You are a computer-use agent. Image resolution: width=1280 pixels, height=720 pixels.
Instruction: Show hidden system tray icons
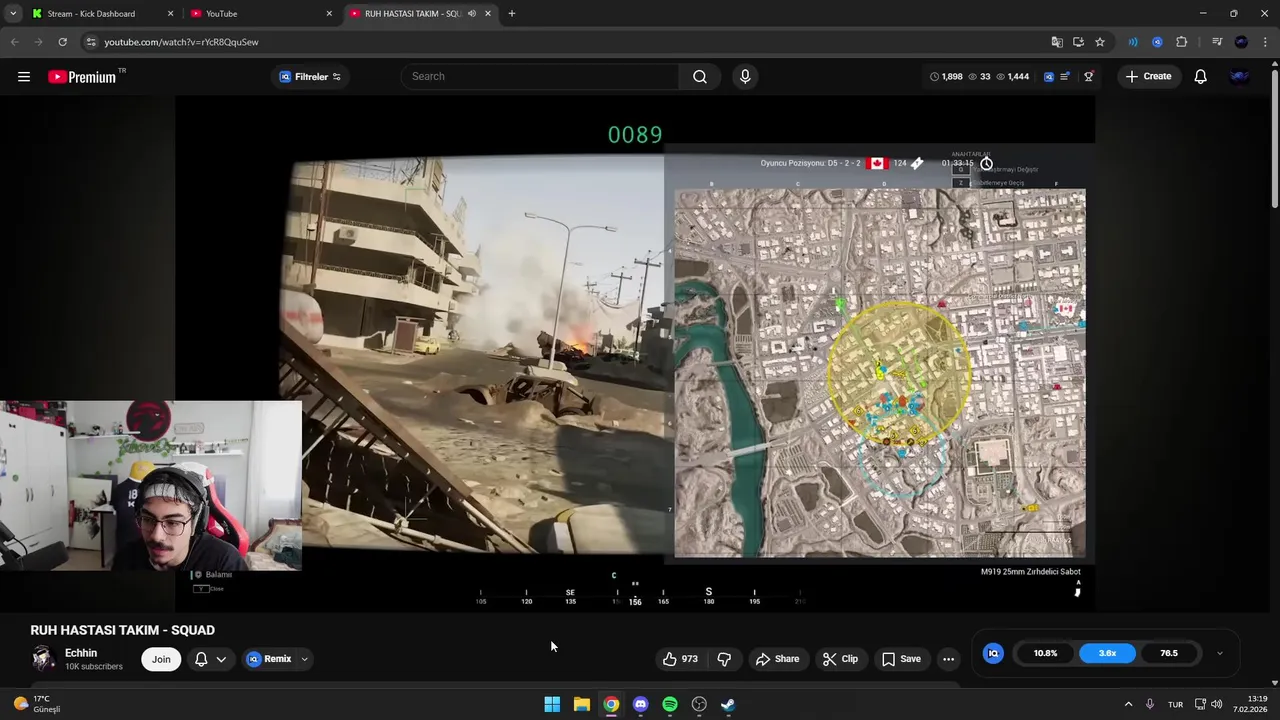coord(1128,704)
